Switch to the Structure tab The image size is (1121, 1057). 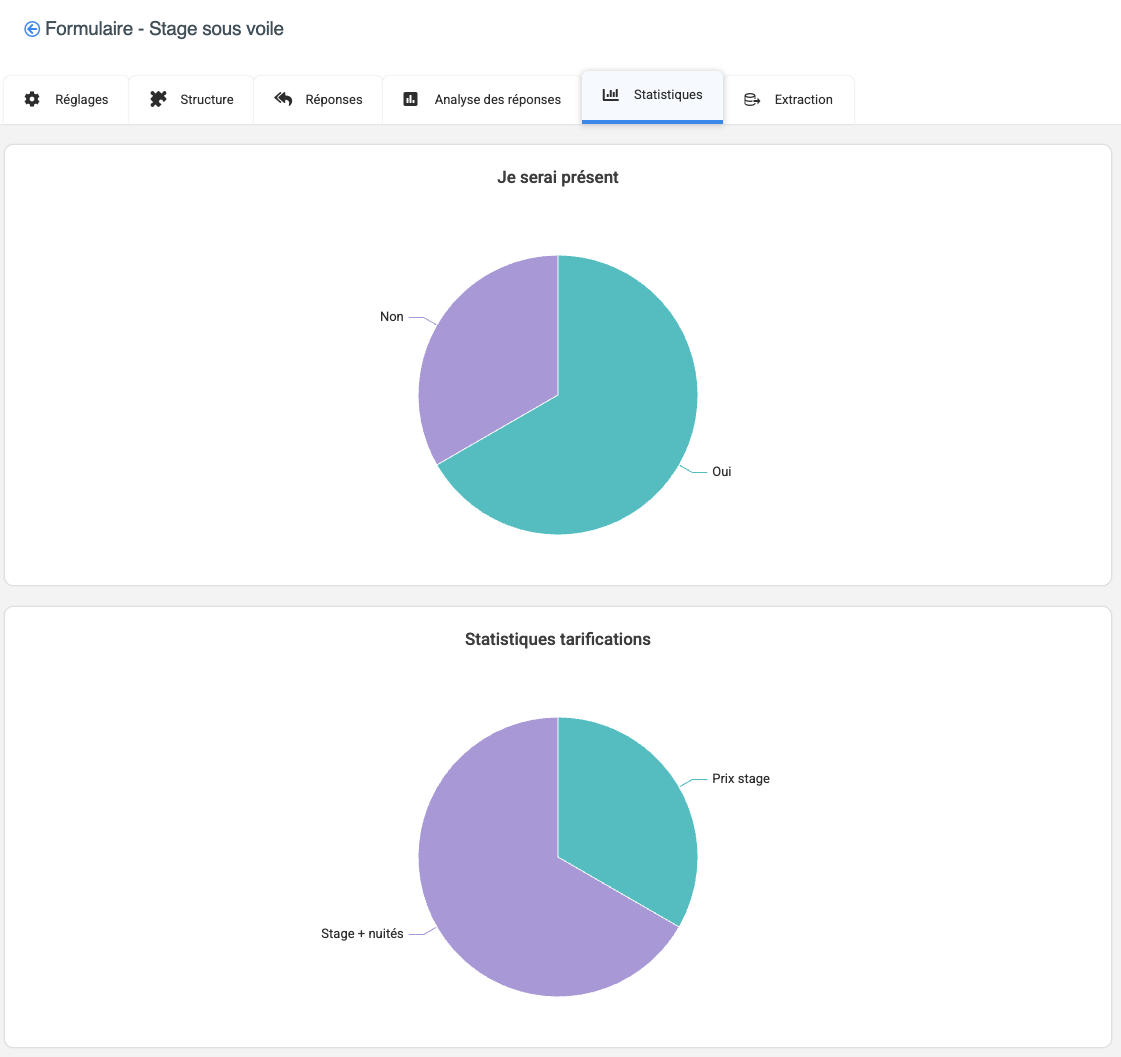coord(206,100)
